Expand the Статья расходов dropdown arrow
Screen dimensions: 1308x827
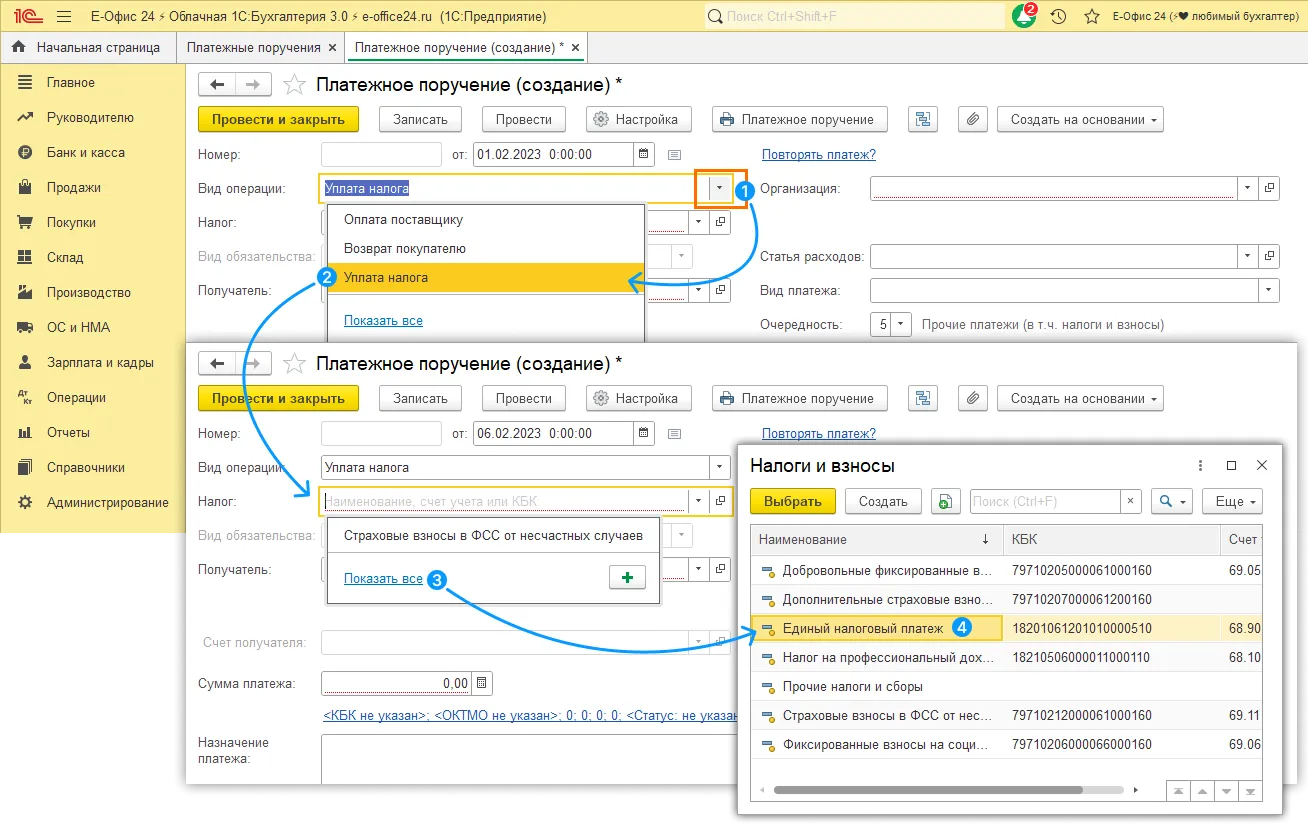click(x=1247, y=256)
